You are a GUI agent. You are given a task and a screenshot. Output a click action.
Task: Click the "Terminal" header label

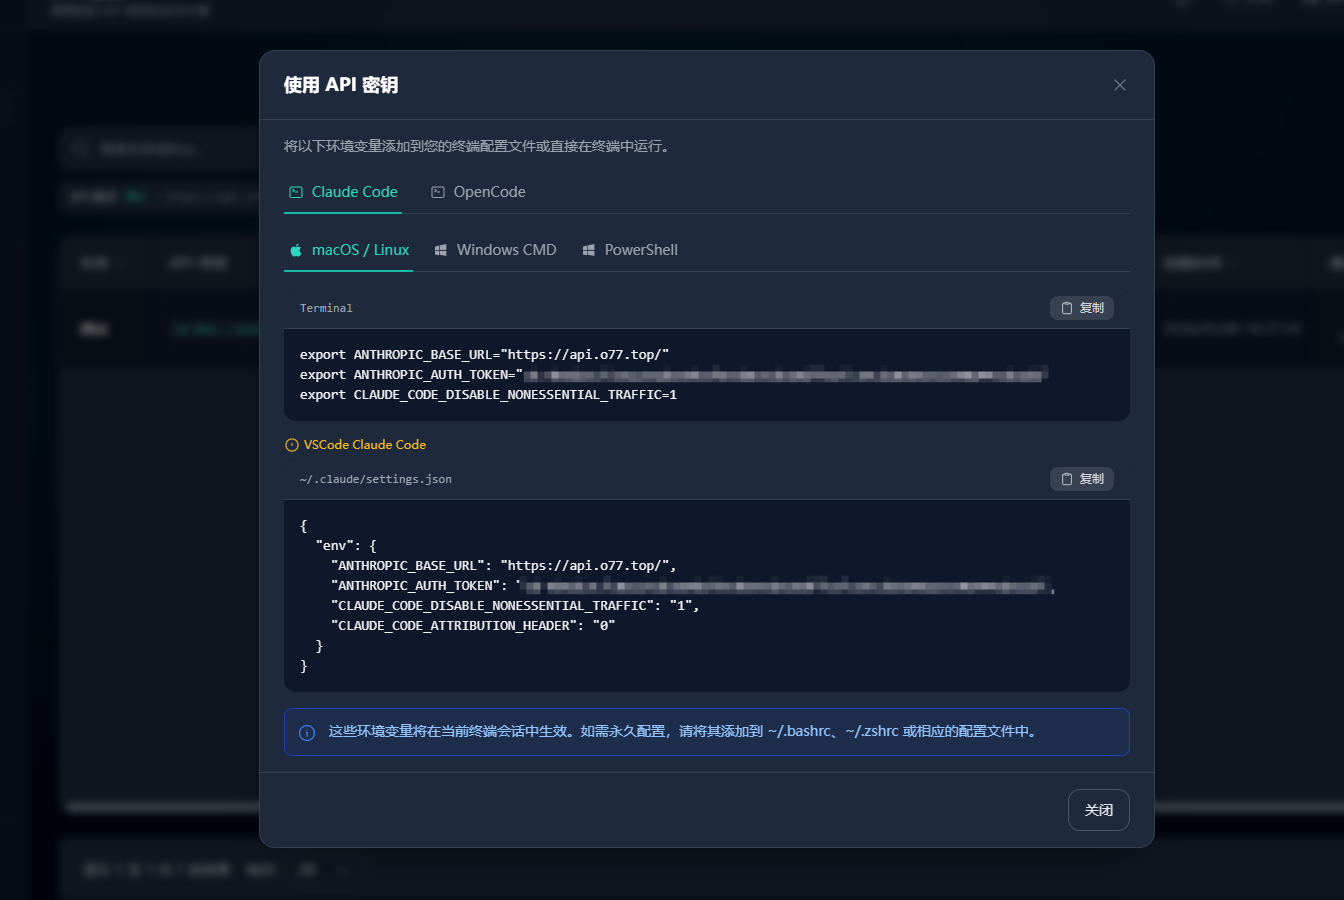pos(326,308)
